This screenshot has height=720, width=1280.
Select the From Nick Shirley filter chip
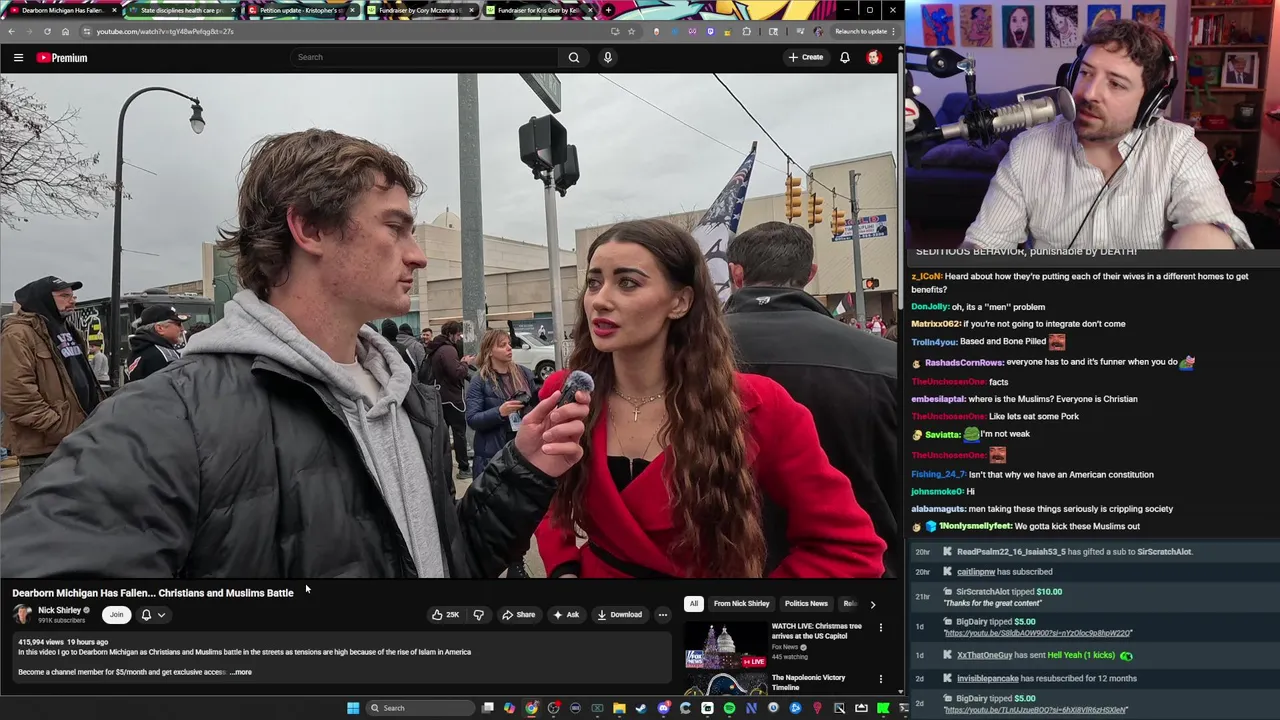pyautogui.click(x=741, y=604)
